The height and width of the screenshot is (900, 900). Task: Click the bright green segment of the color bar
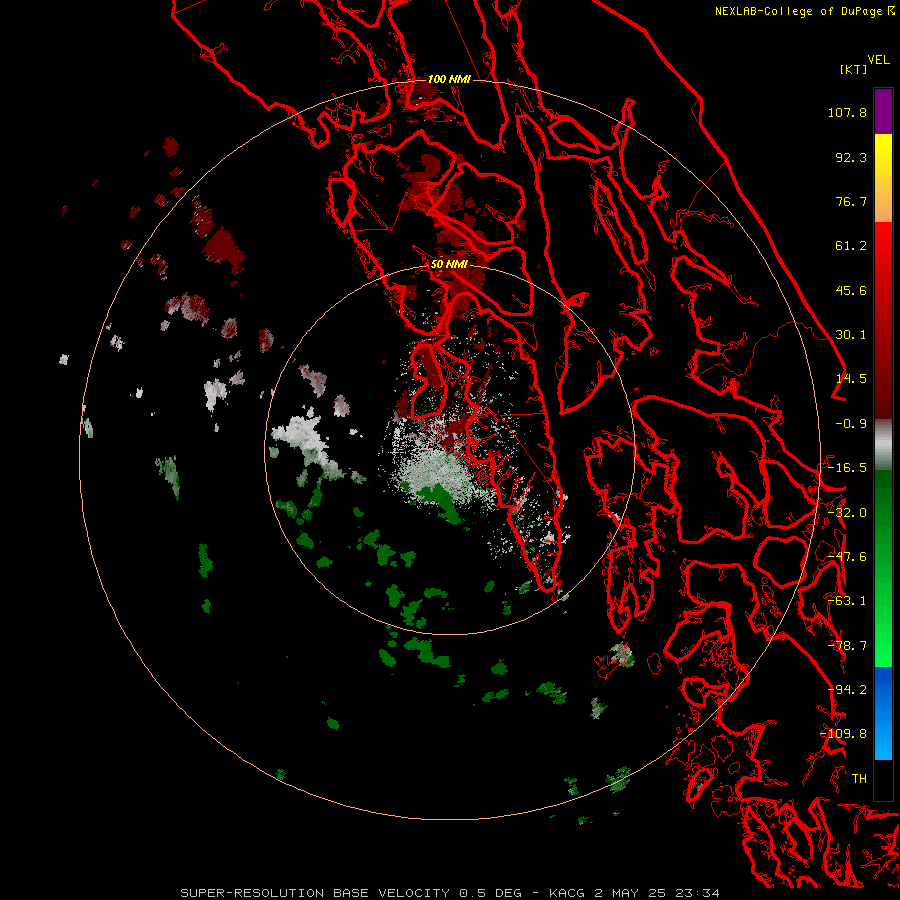pos(883,568)
